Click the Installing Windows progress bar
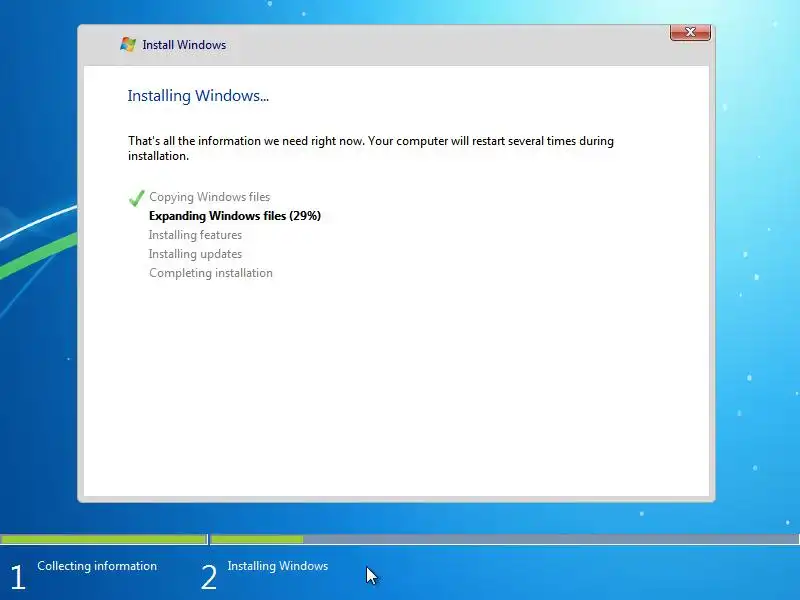 point(505,539)
